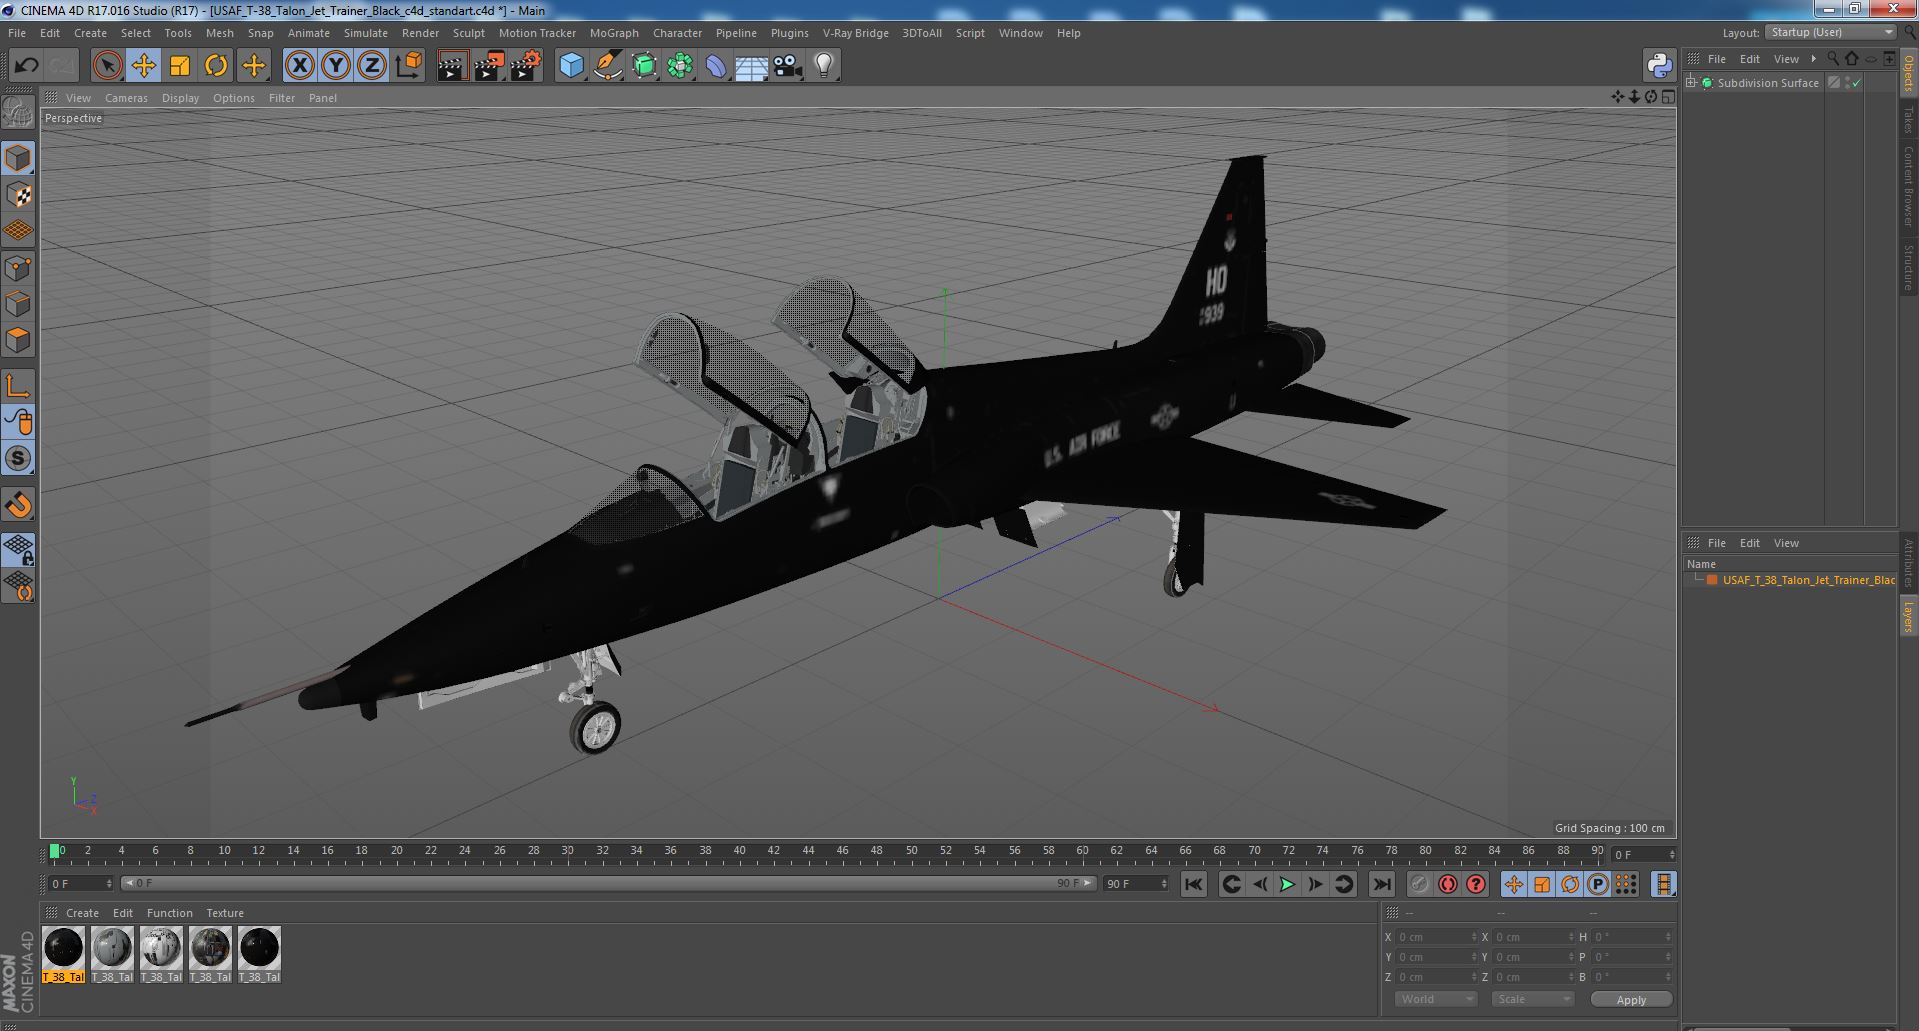This screenshot has width=1919, height=1031.
Task: Toggle Y axis lock
Action: (336, 66)
